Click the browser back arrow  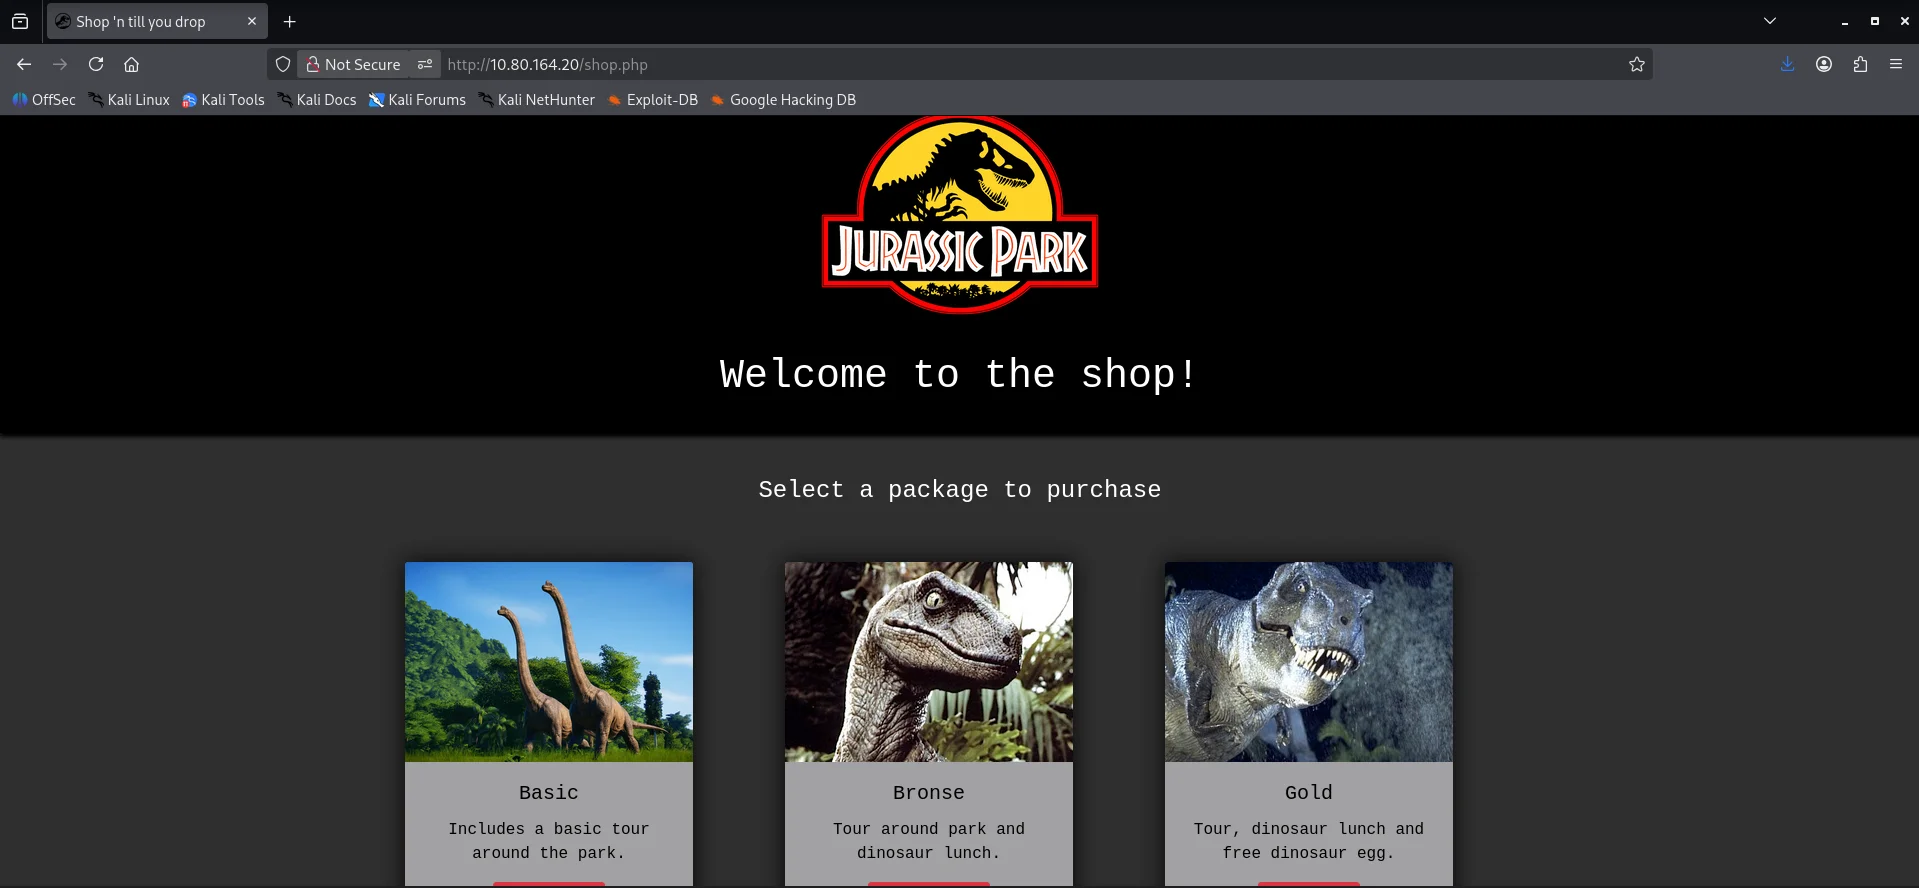[x=24, y=64]
